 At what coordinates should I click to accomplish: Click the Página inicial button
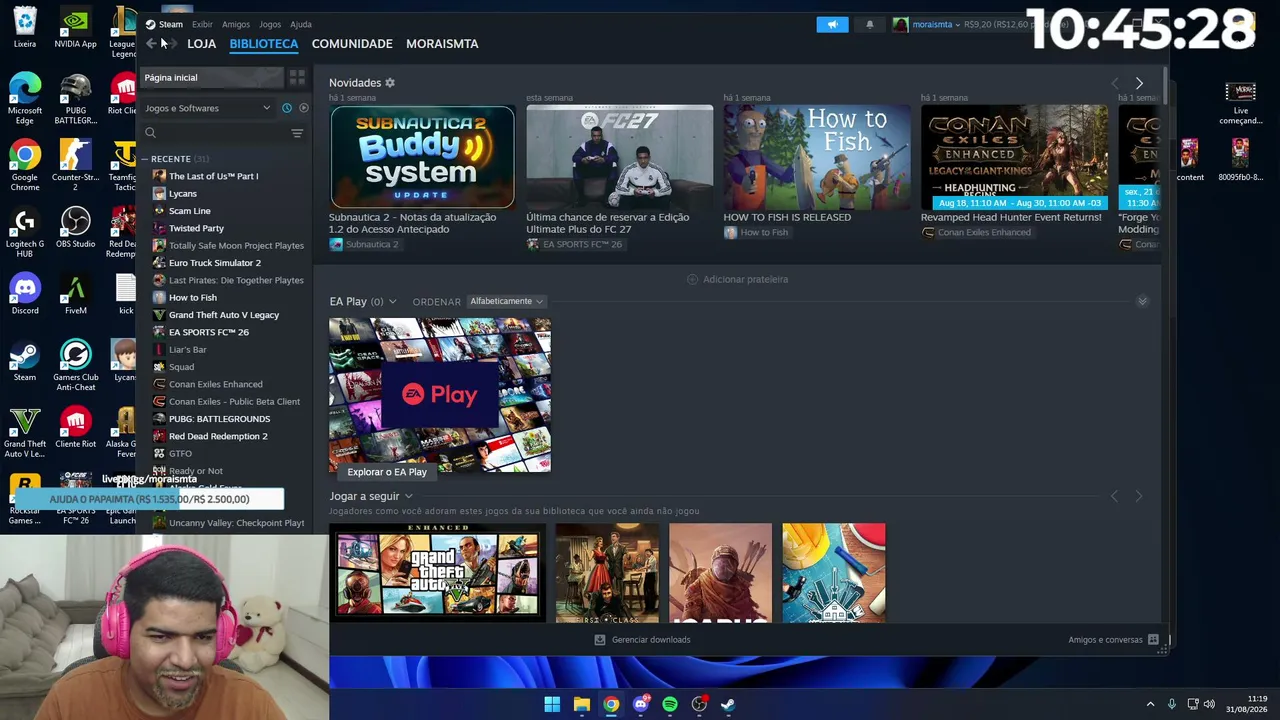[212, 78]
